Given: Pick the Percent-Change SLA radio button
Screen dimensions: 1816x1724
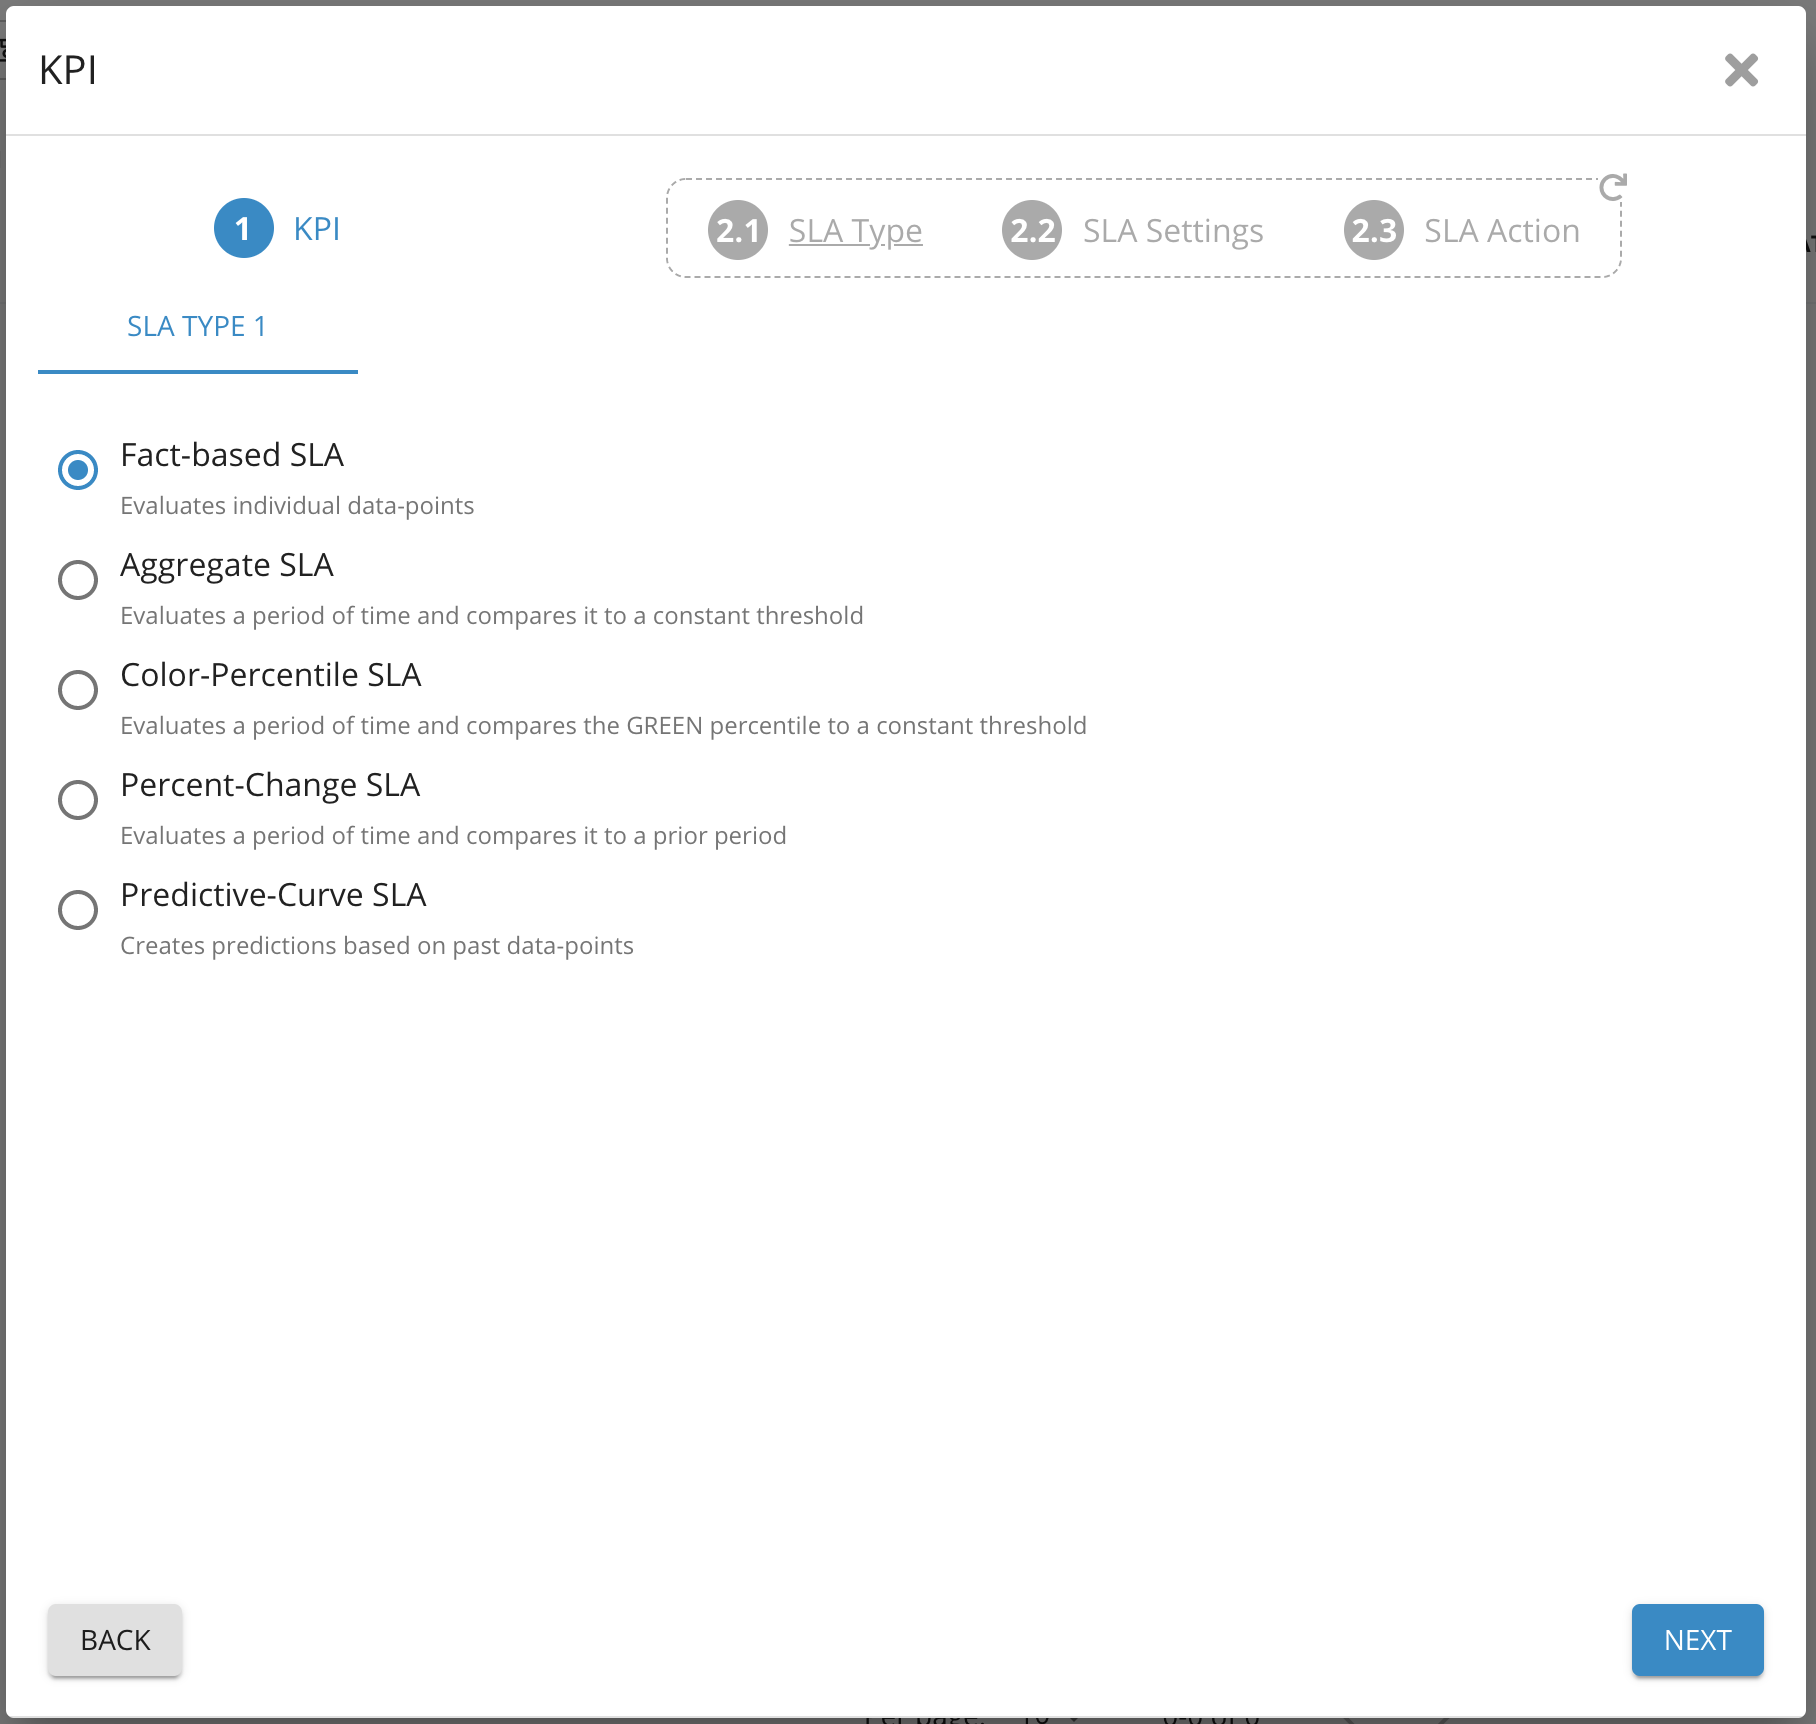Looking at the screenshot, I should point(78,800).
